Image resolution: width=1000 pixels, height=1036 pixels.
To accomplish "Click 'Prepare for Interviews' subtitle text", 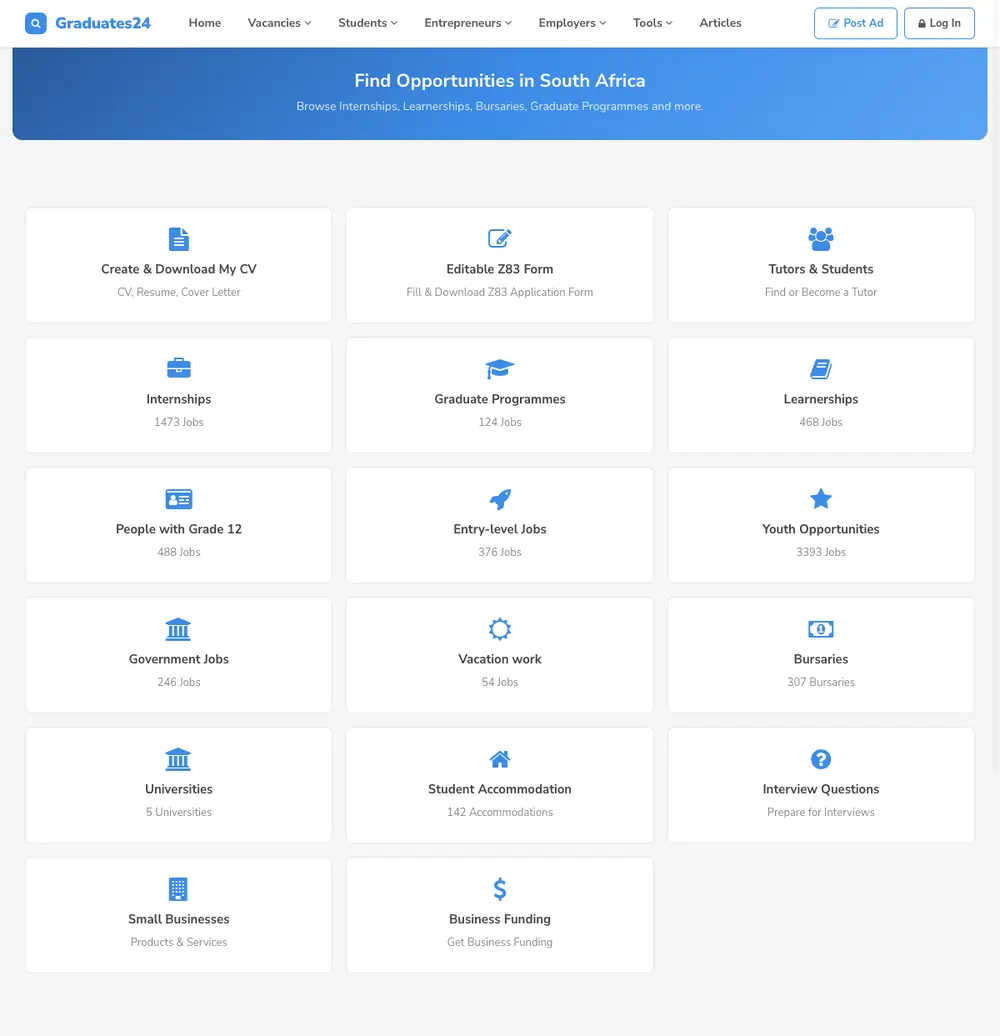I will pyautogui.click(x=820, y=812).
